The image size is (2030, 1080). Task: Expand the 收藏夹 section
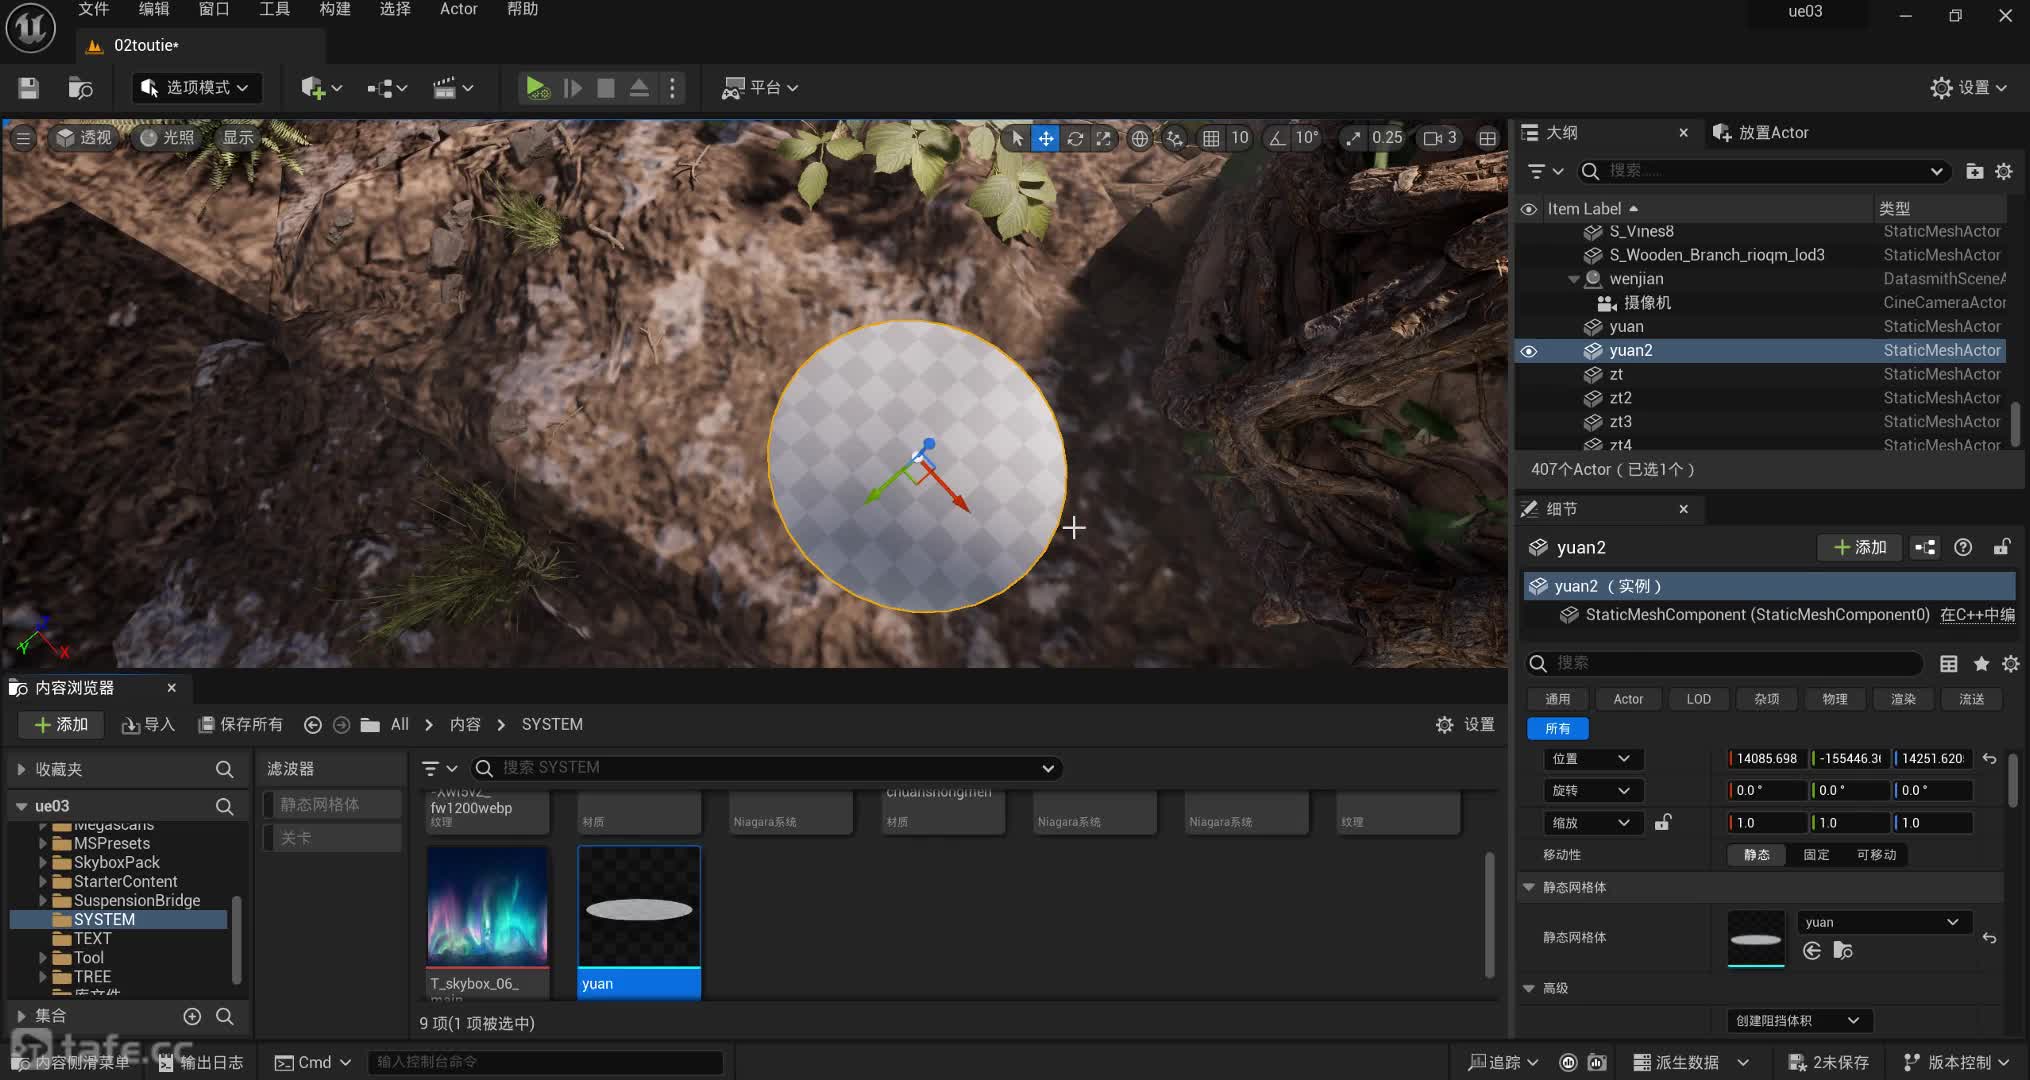tap(20, 769)
